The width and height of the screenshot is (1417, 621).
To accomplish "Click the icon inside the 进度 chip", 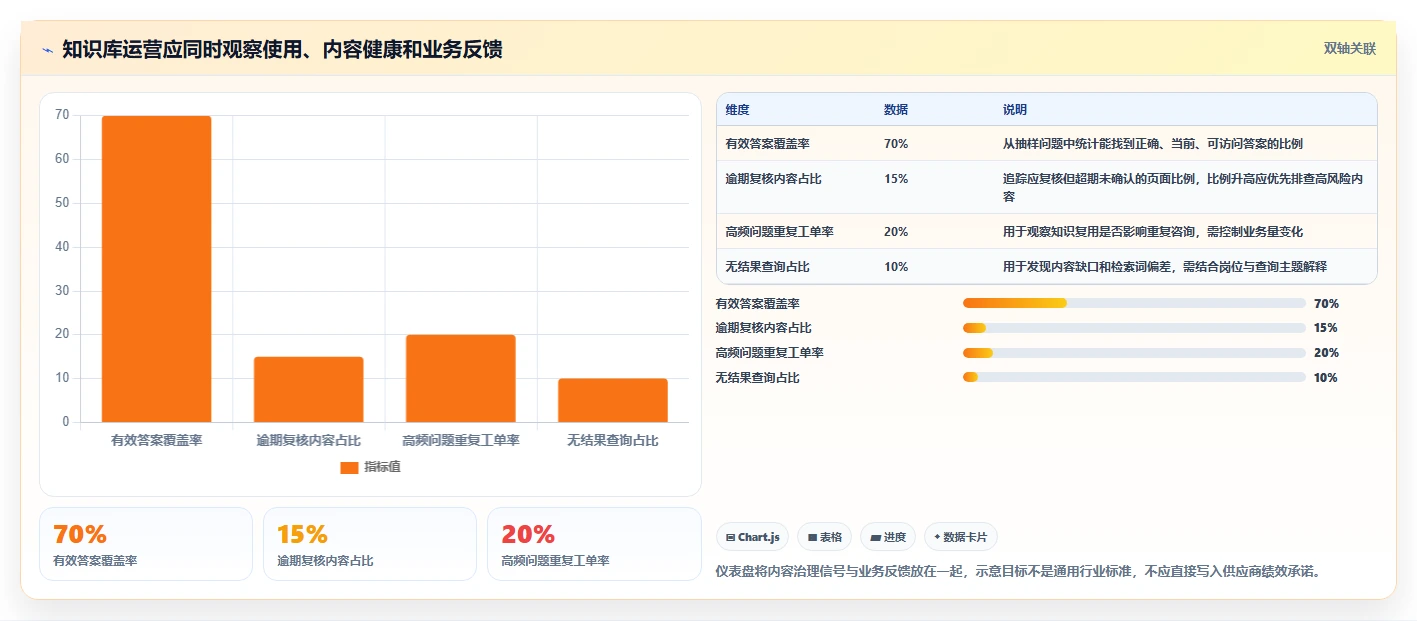I will tap(875, 537).
